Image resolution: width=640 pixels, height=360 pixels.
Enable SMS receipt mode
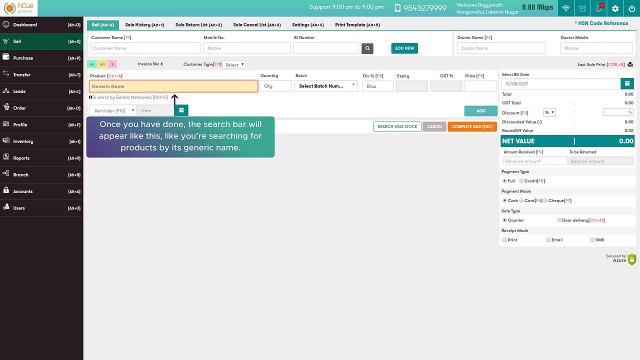pyautogui.click(x=593, y=240)
